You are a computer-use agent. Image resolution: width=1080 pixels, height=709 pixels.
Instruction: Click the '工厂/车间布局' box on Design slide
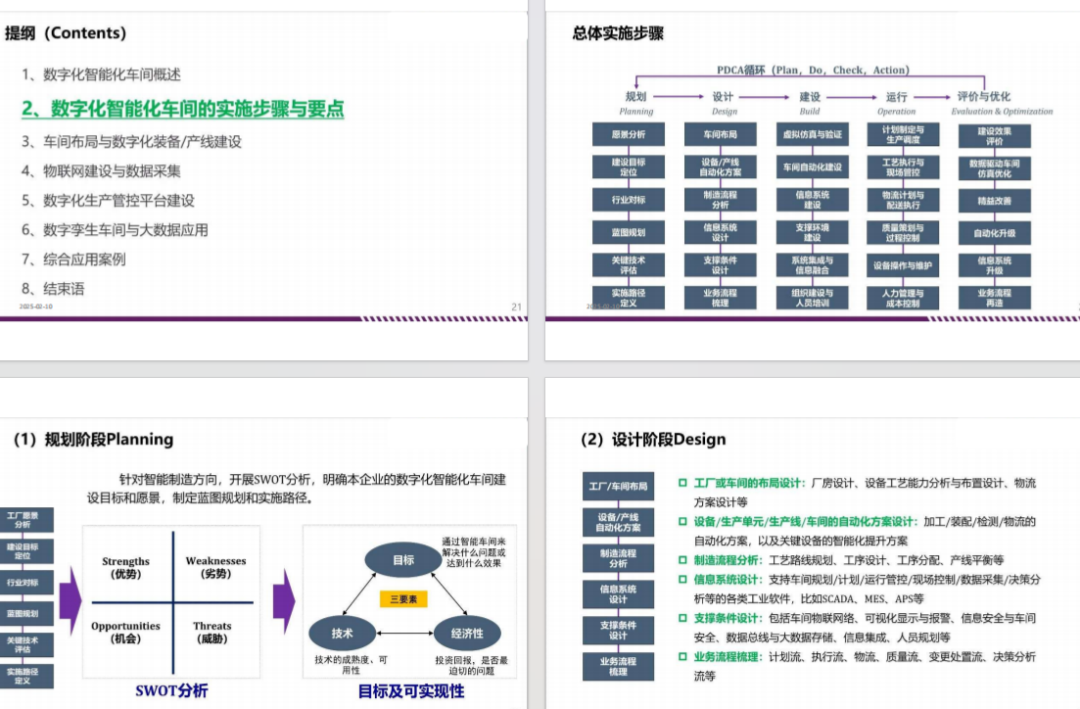click(618, 486)
